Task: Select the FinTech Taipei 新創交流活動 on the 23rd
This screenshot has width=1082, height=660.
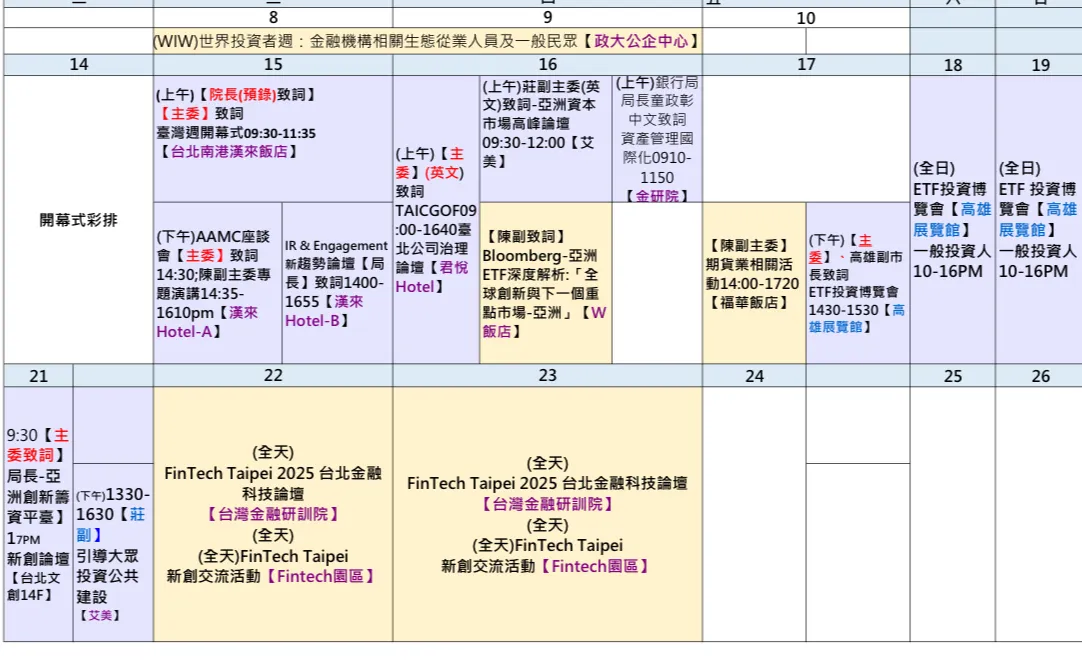Action: coord(546,565)
